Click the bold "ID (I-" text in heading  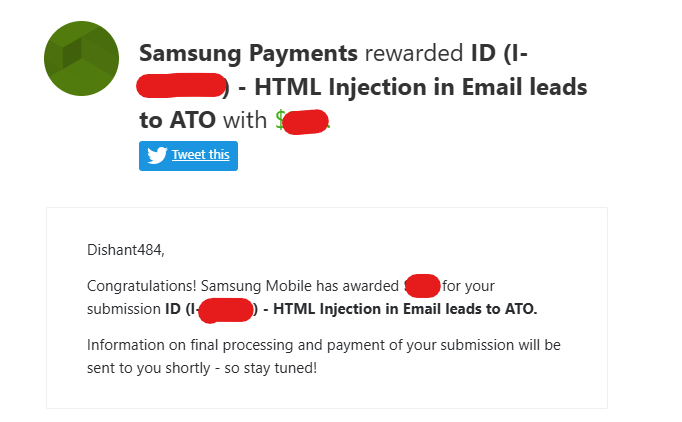[x=499, y=54]
